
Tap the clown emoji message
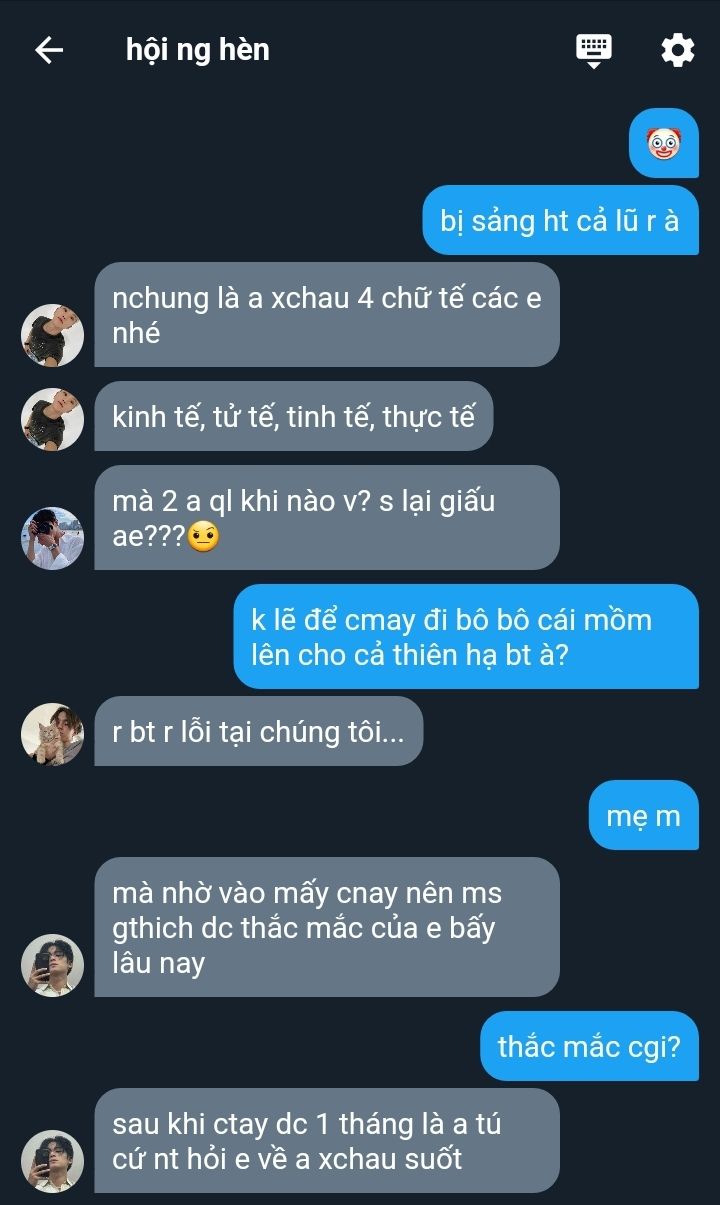tap(664, 143)
